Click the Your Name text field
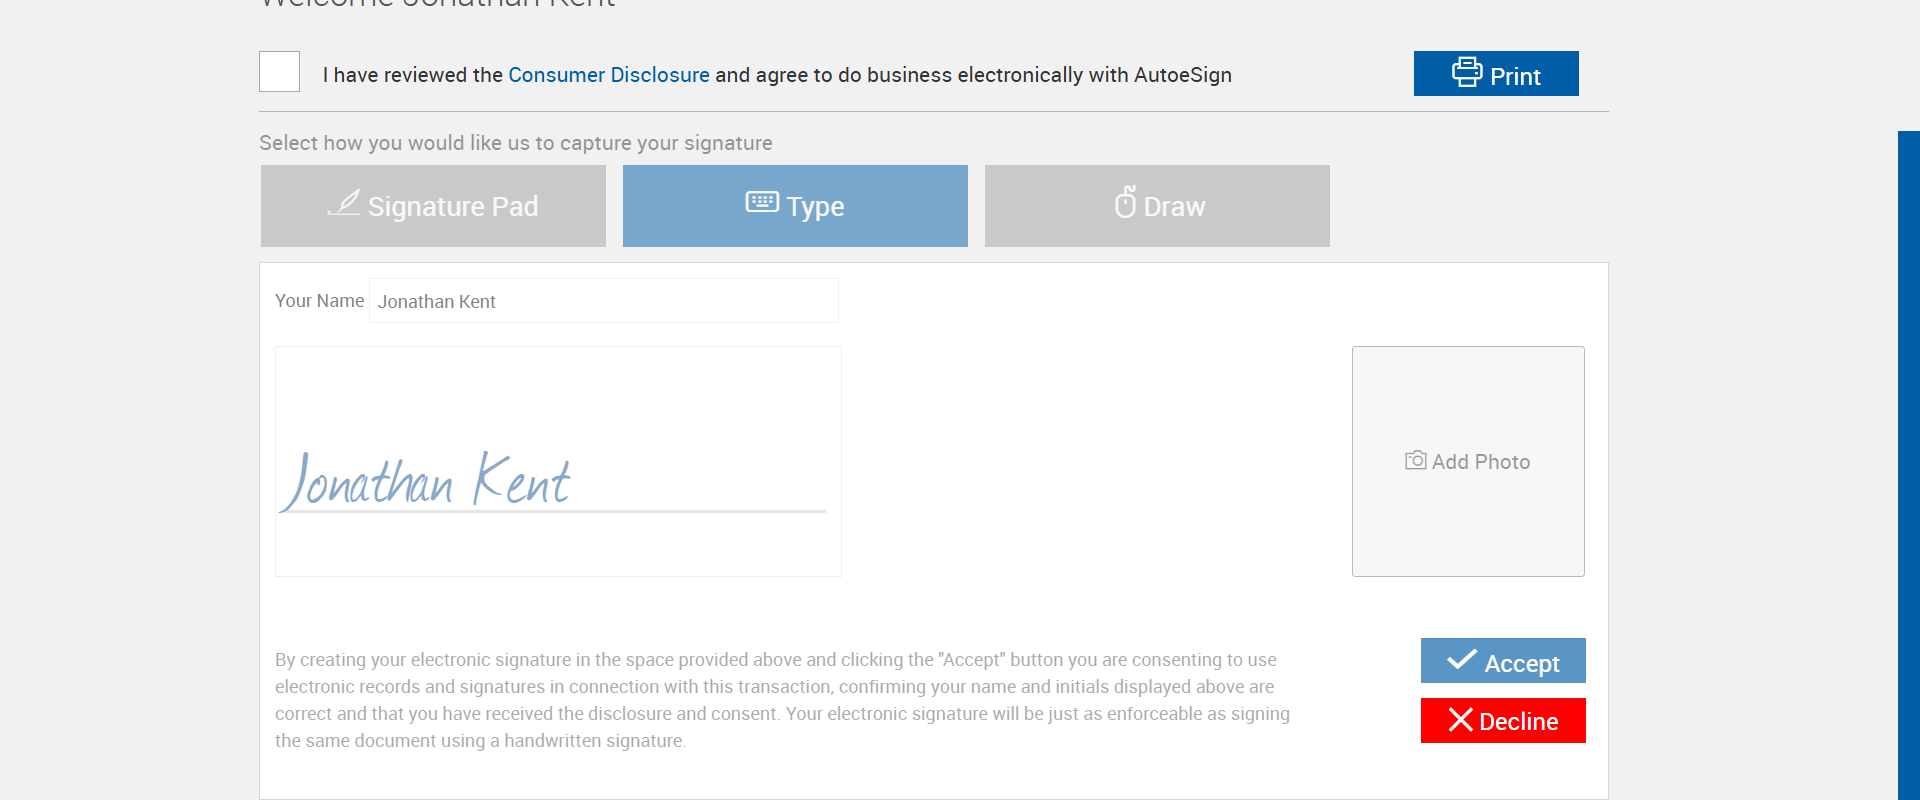The image size is (1920, 800). click(603, 301)
